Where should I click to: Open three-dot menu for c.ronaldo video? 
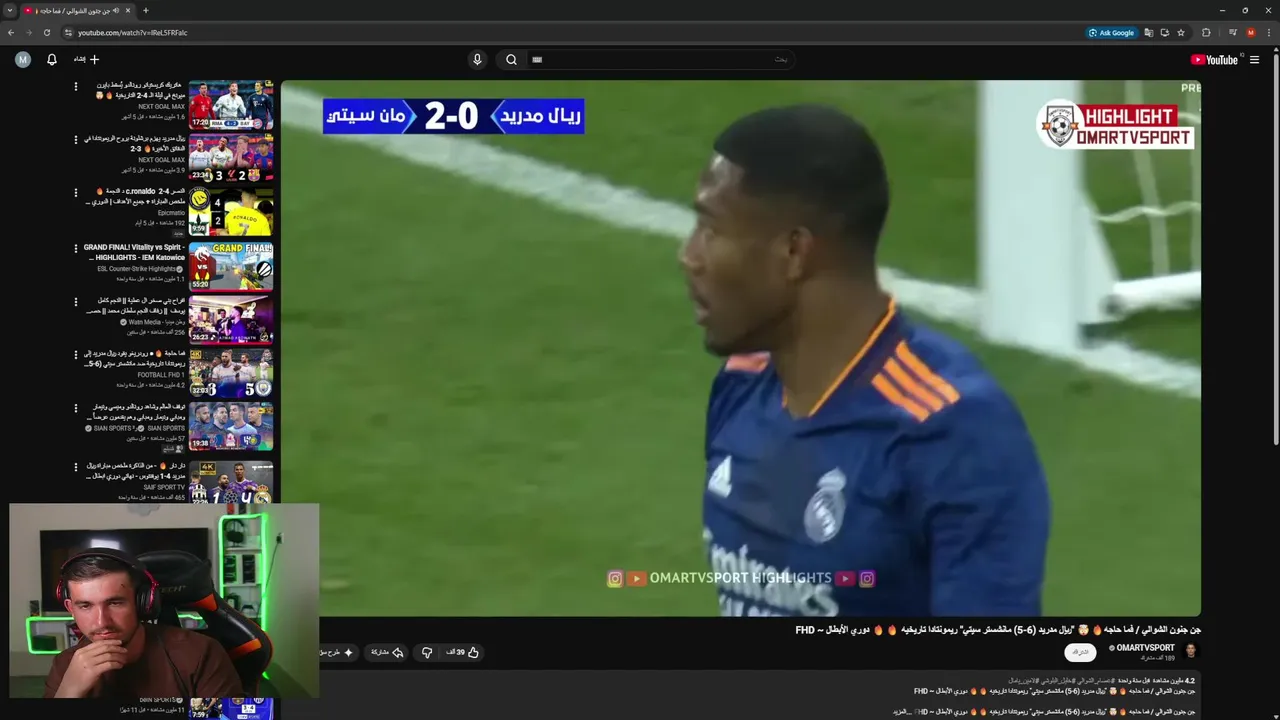(x=75, y=193)
